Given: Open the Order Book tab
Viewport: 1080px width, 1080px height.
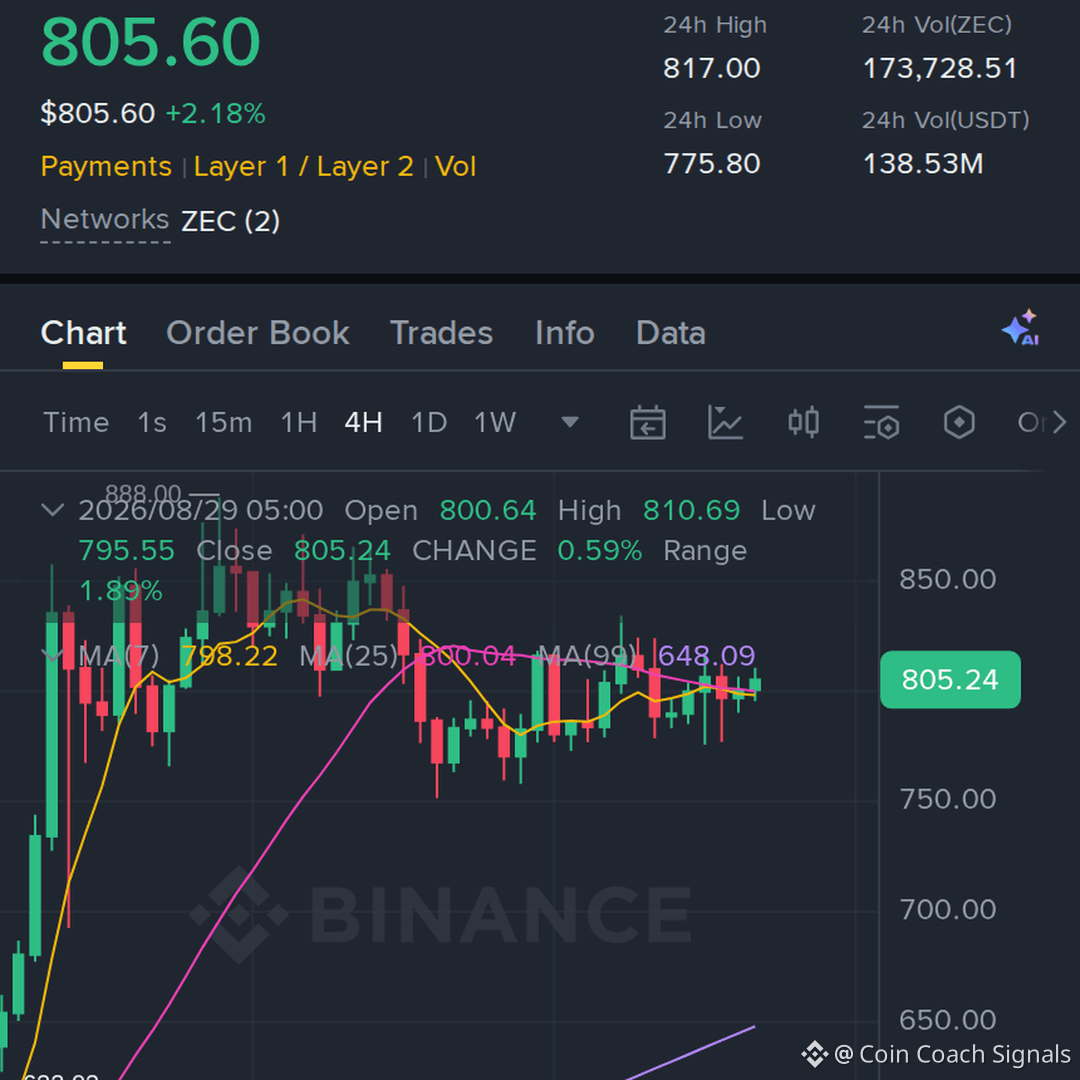Looking at the screenshot, I should point(258,333).
